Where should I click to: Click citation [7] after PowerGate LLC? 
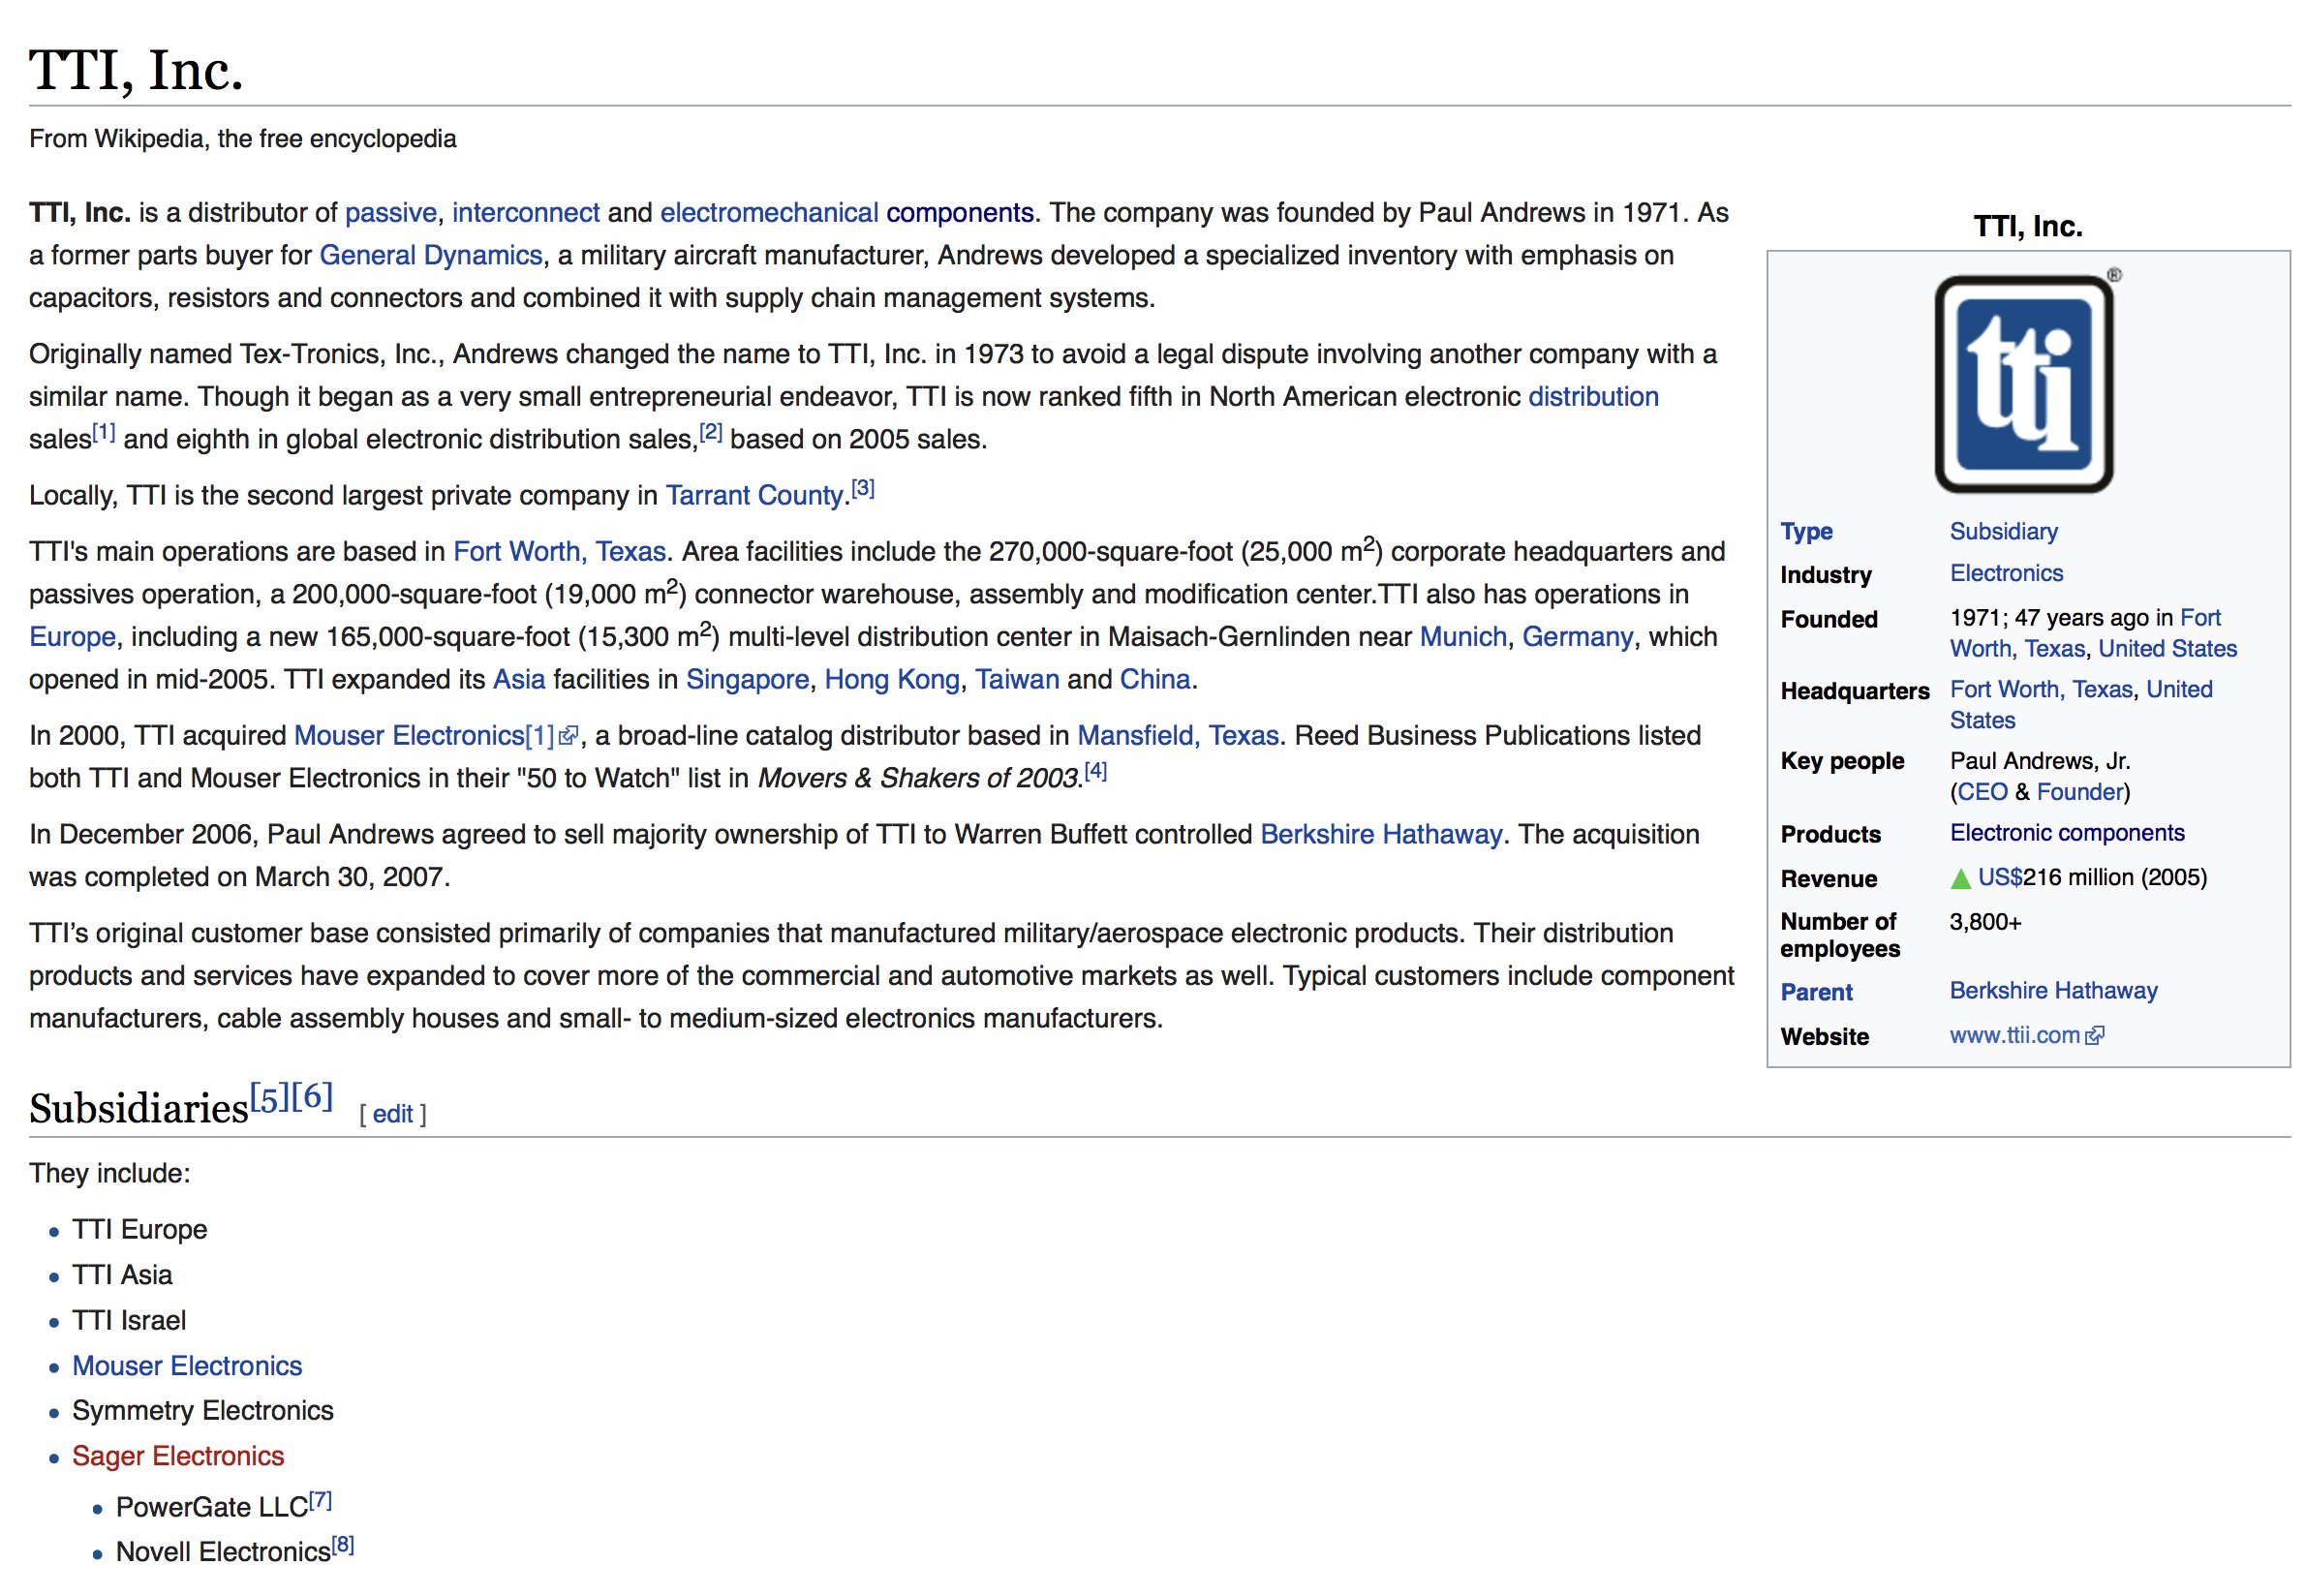pos(320,1501)
